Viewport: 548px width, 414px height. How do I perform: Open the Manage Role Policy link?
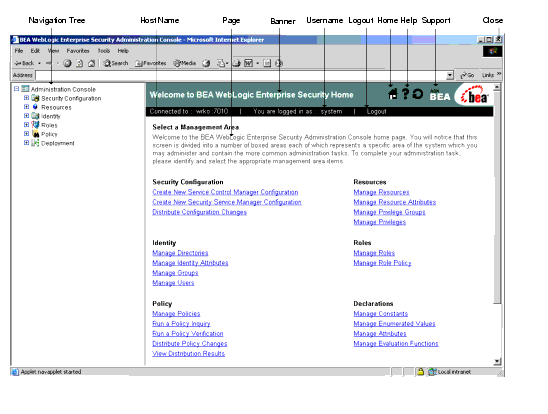[x=382, y=263]
